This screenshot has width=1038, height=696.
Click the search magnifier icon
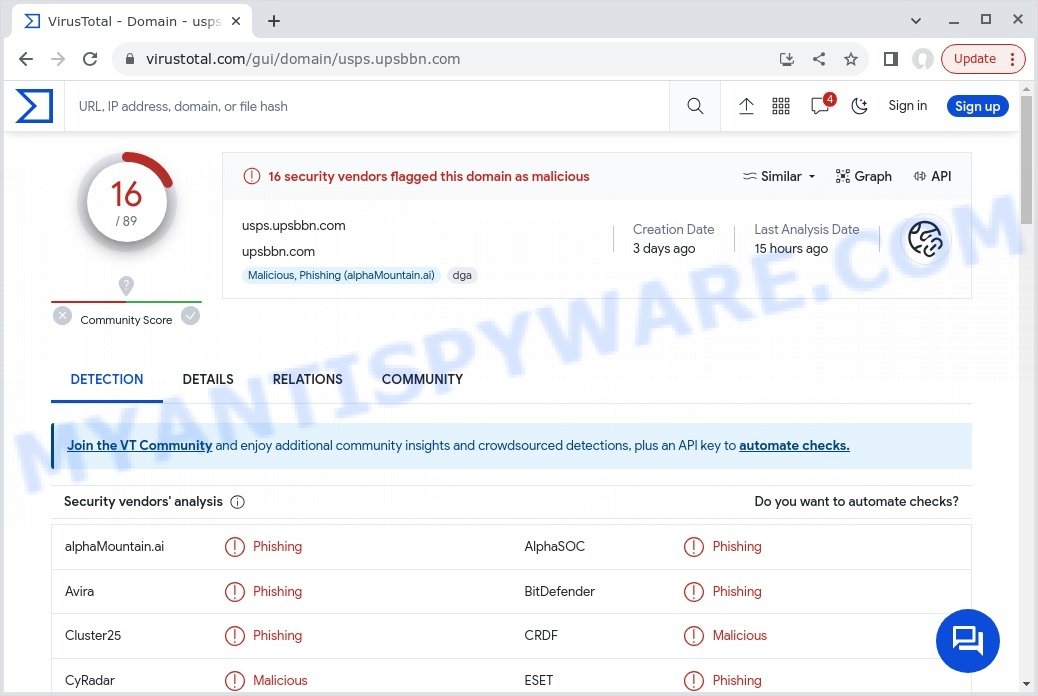coord(694,106)
